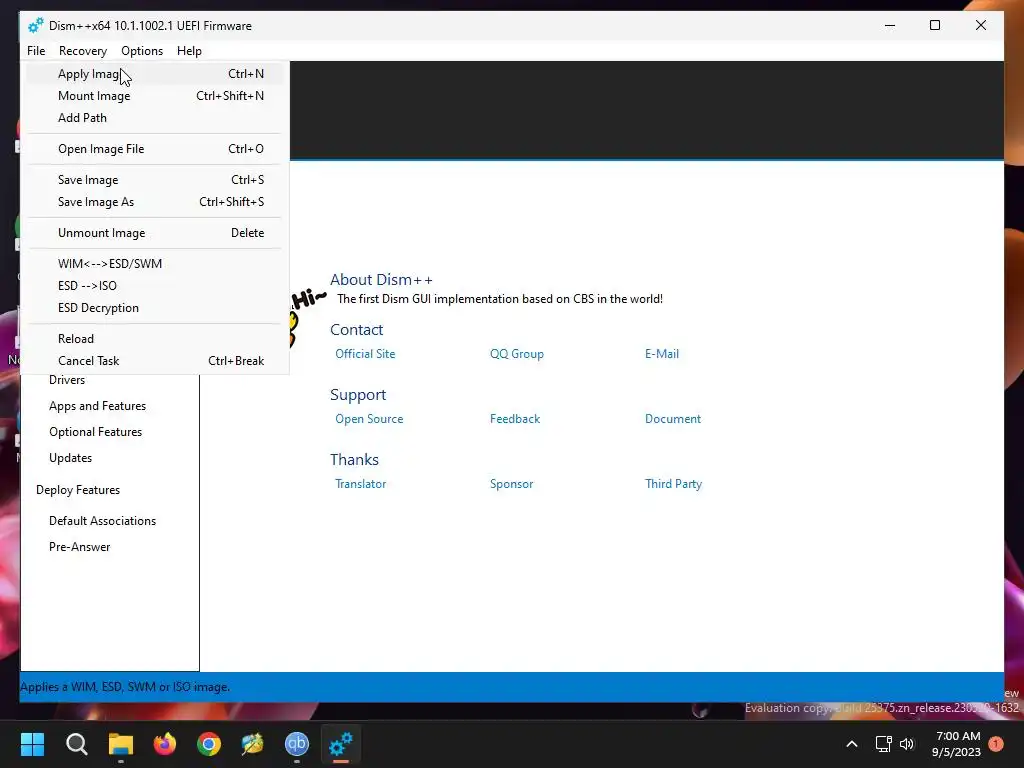
Task: Select ESD Decryption menu entry
Action: (x=155, y=308)
